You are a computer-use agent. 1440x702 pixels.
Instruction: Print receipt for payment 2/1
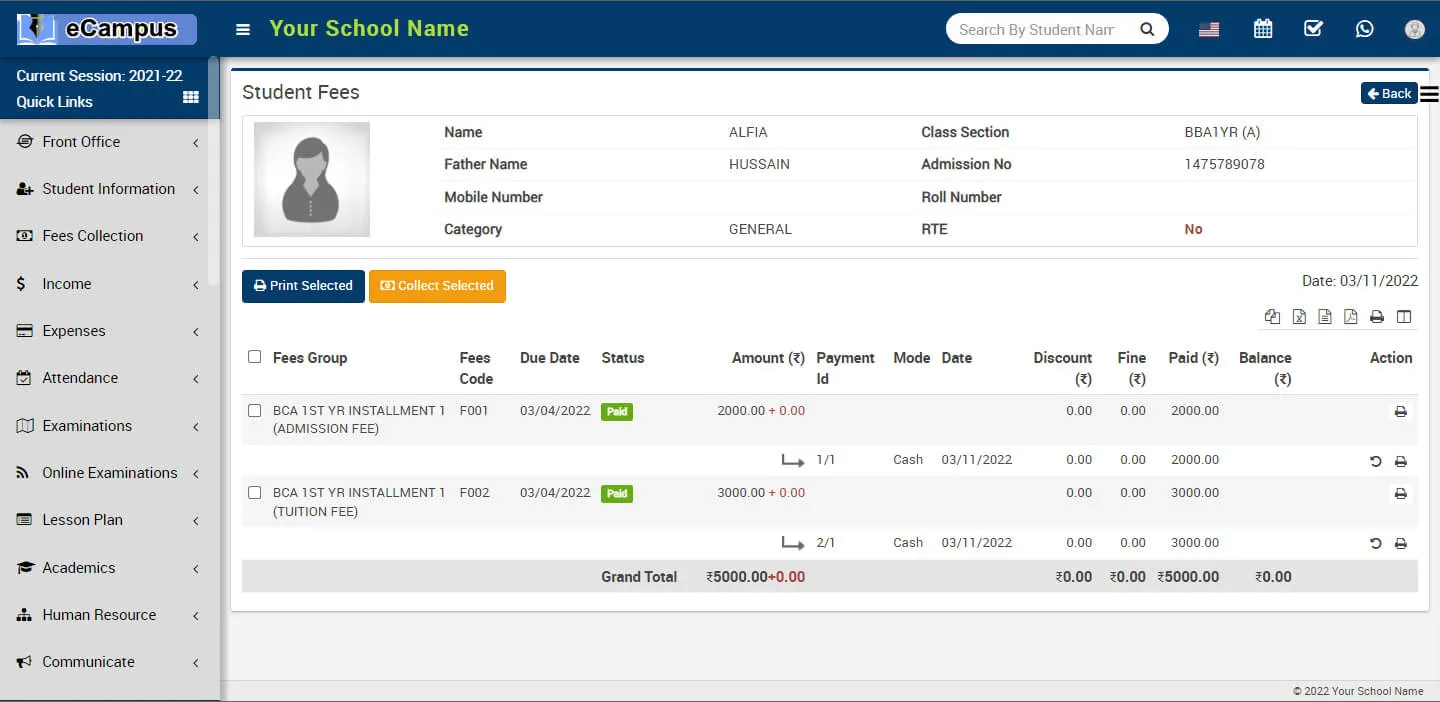[1400, 544]
